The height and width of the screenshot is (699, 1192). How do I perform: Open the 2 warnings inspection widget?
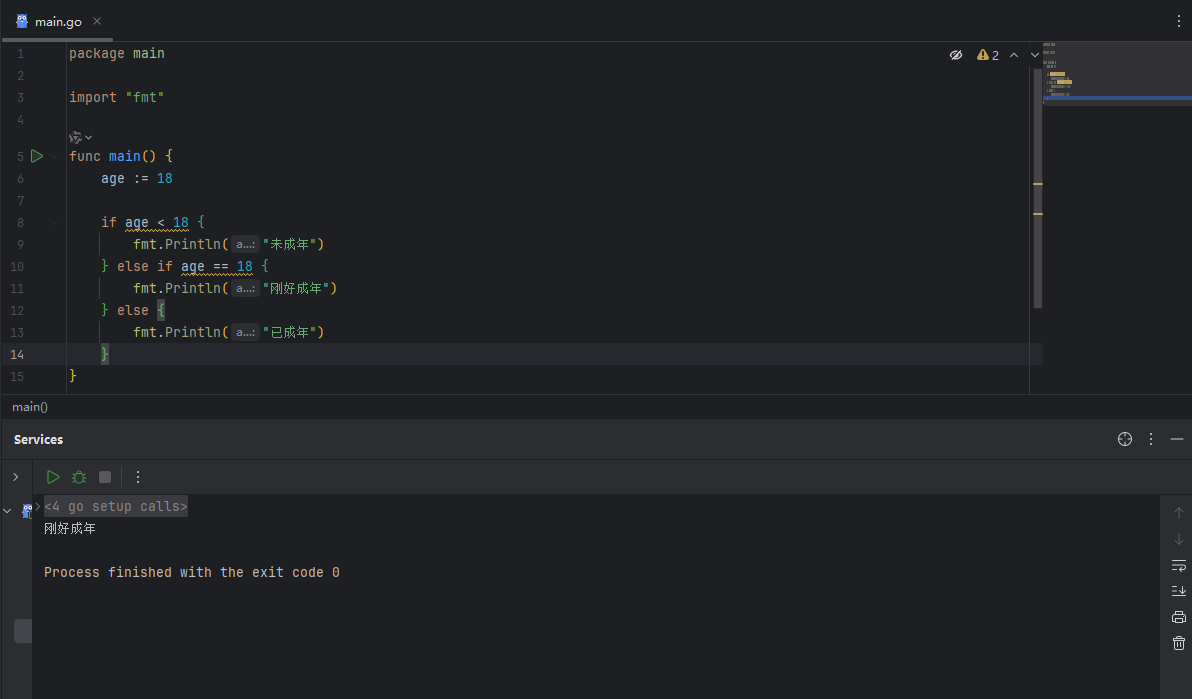pos(988,55)
